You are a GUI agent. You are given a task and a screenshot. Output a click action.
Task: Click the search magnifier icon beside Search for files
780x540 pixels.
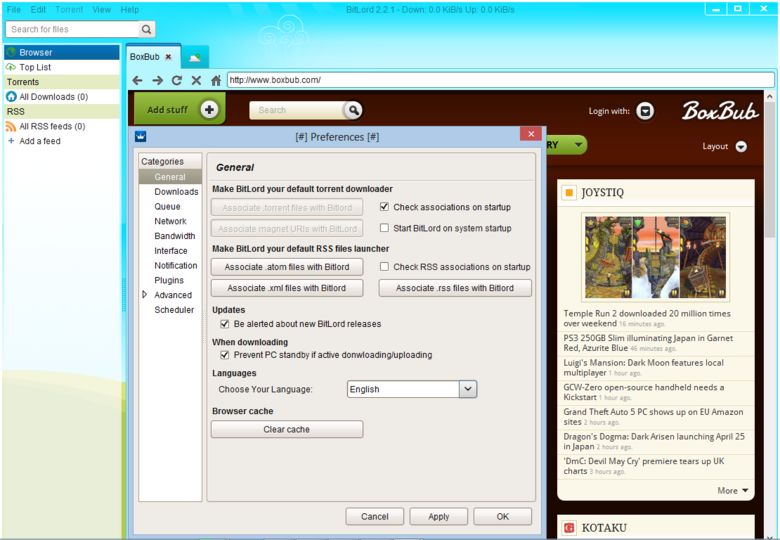[146, 29]
